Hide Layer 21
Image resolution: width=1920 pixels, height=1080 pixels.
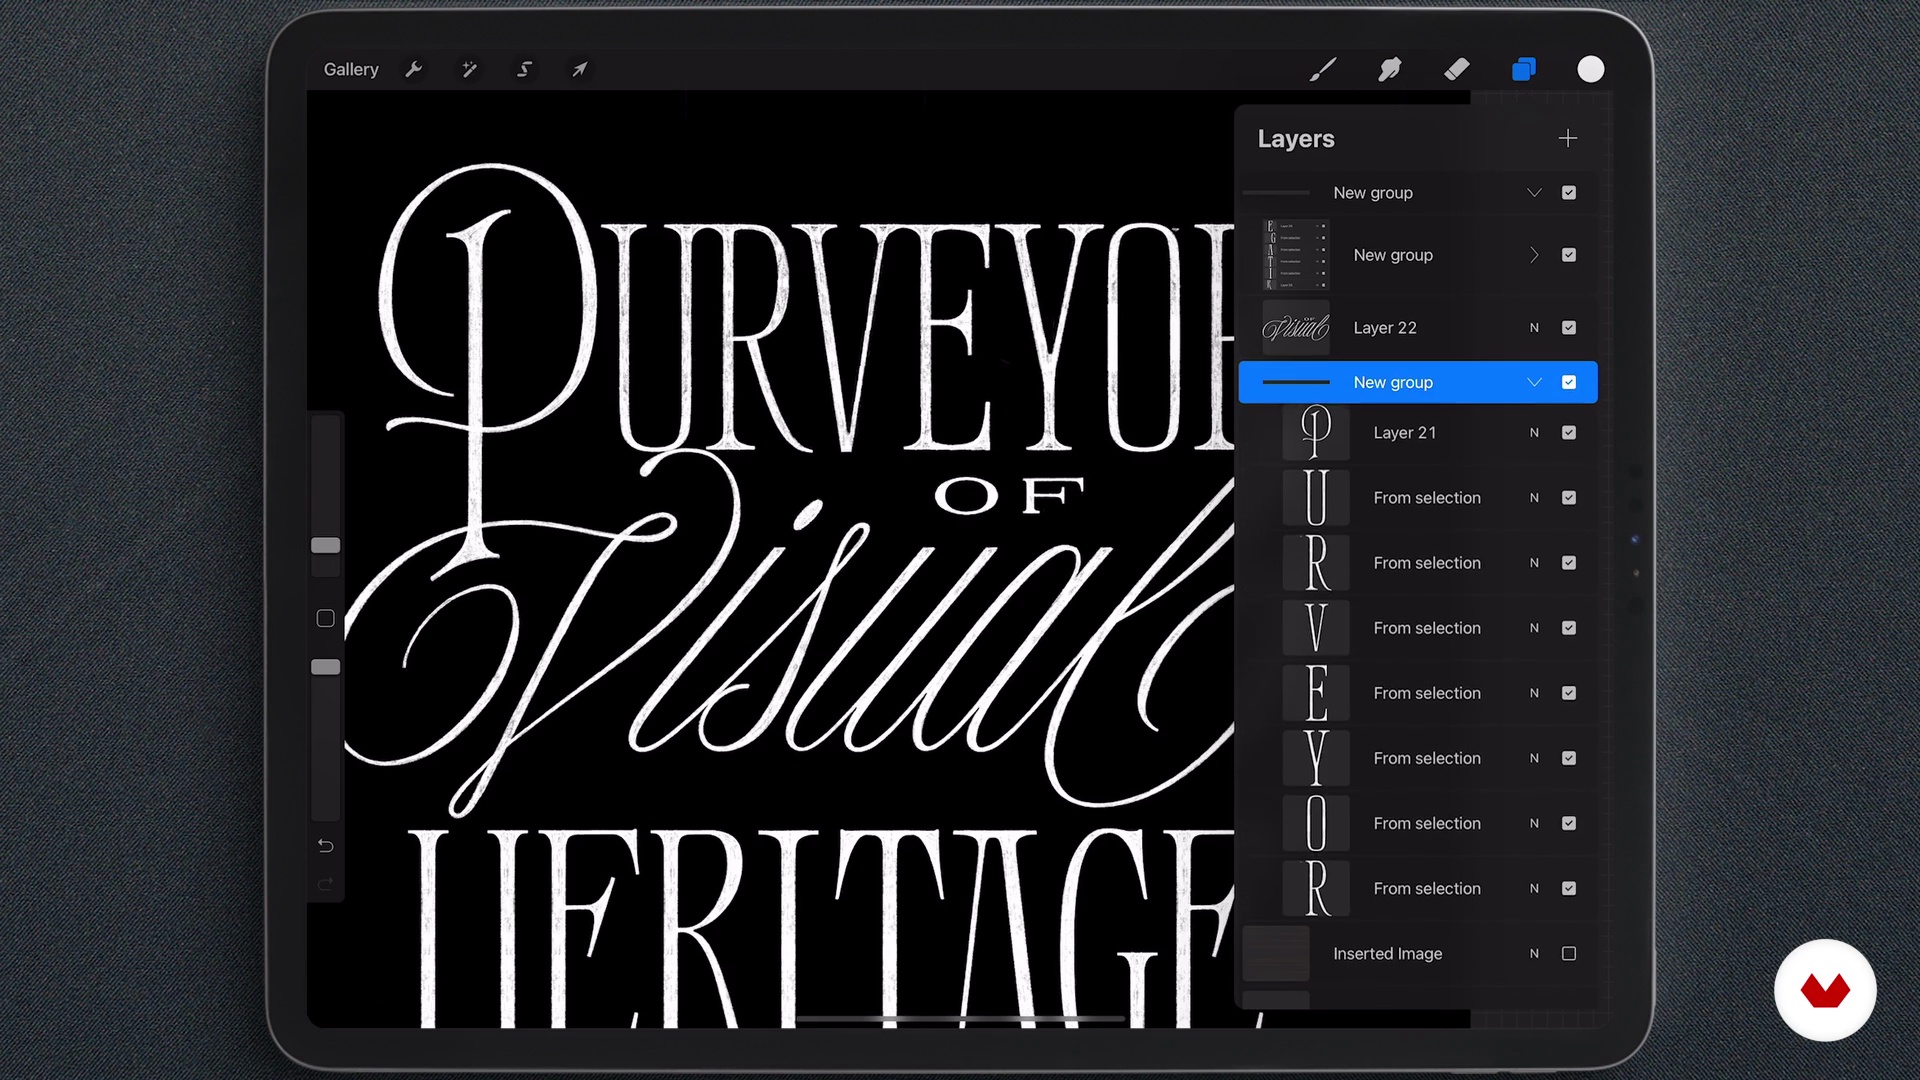tap(1569, 433)
